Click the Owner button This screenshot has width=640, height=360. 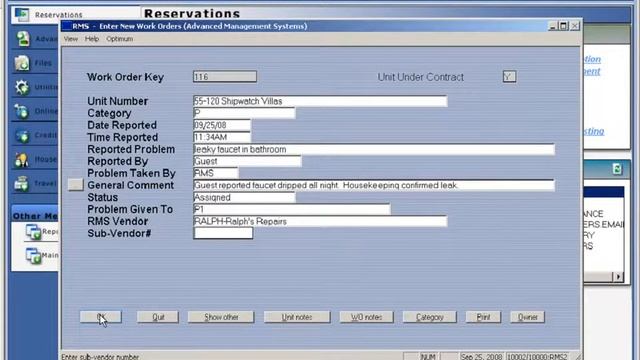coord(527,317)
